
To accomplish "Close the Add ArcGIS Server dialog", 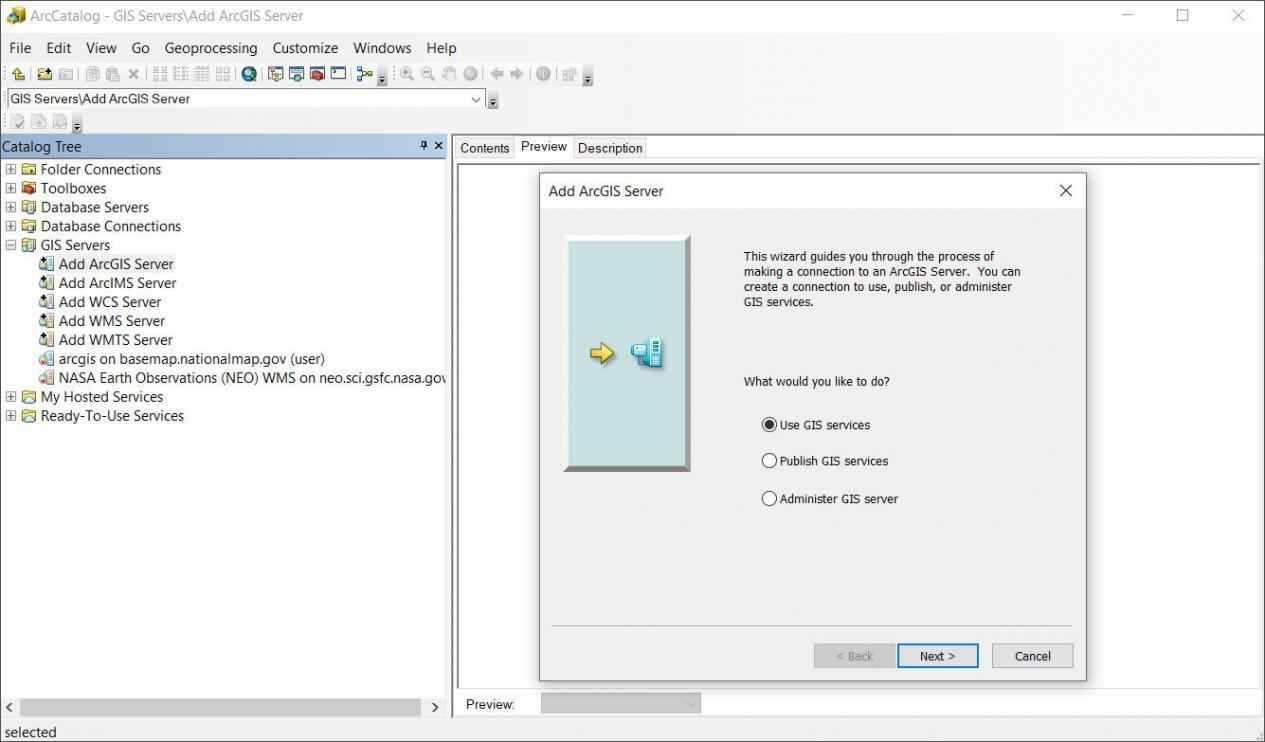I will pos(1065,190).
